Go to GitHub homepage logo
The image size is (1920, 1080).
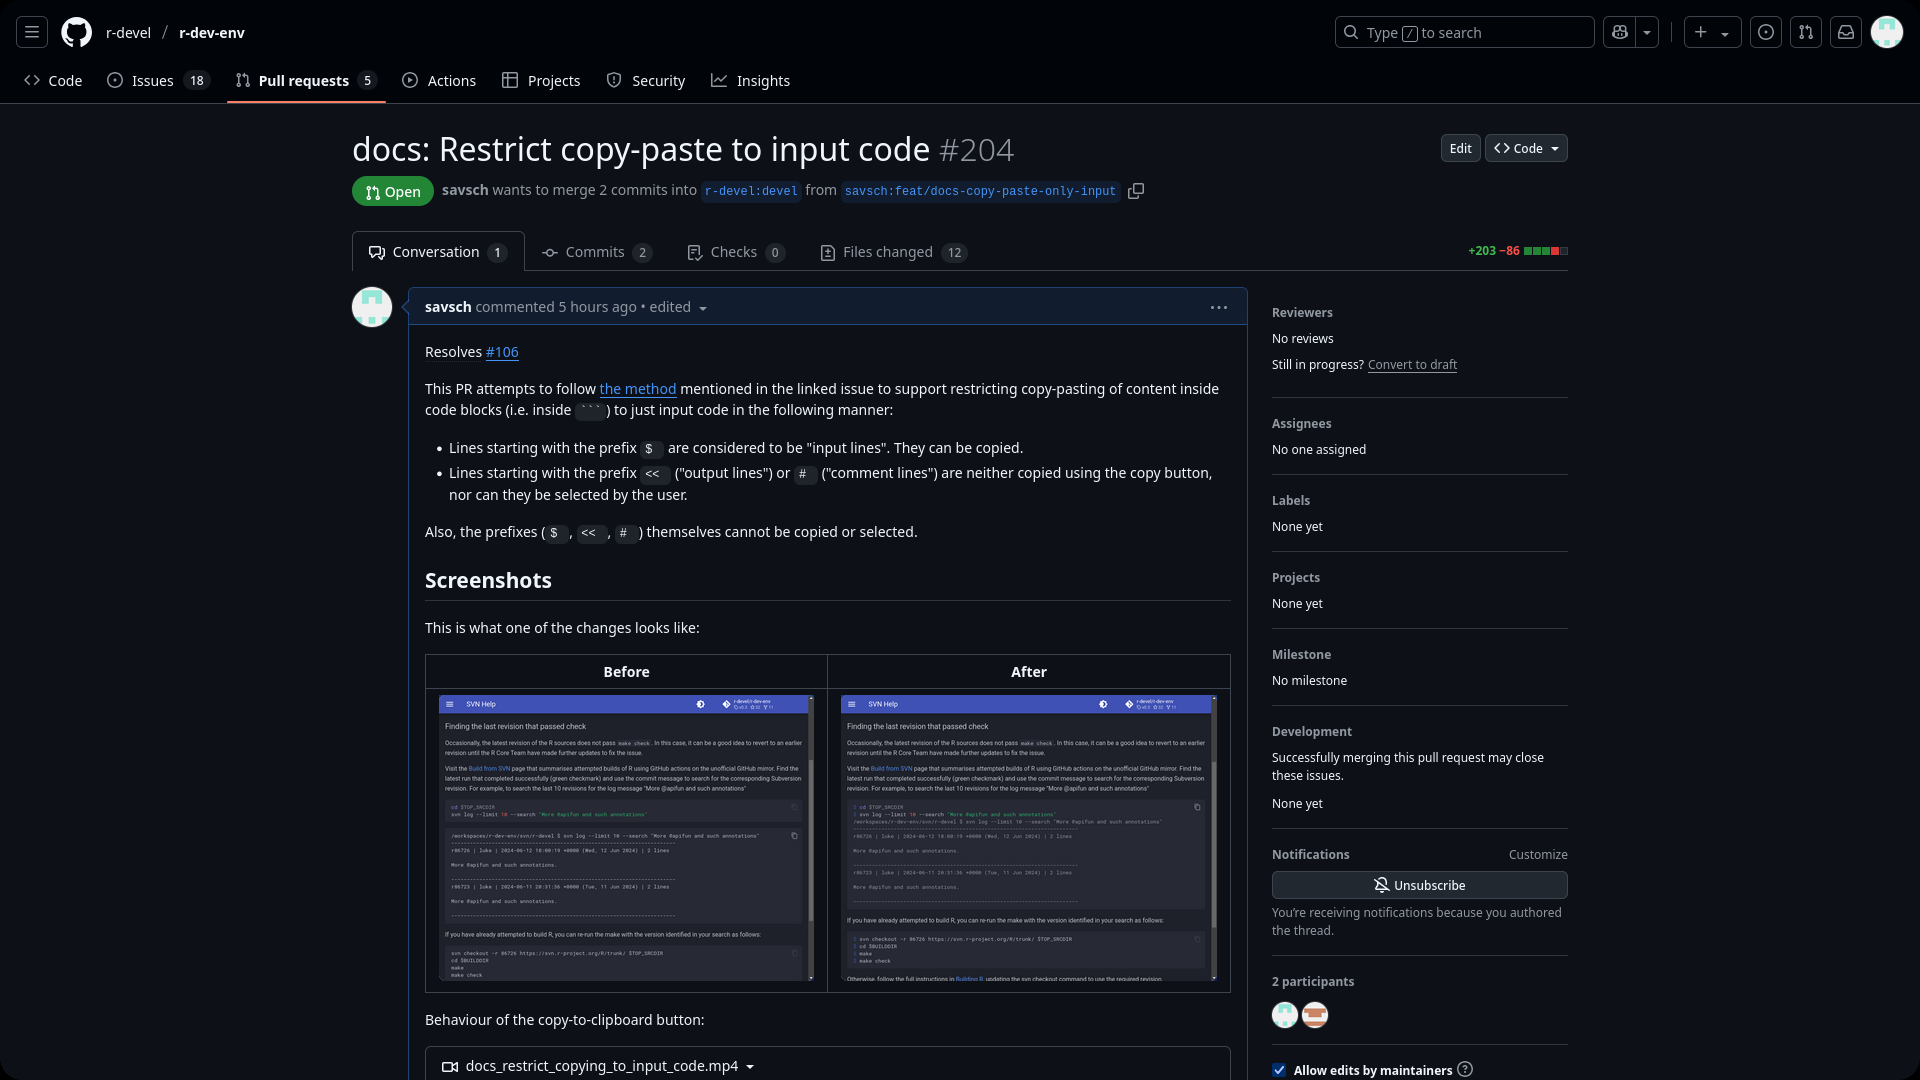coord(77,33)
